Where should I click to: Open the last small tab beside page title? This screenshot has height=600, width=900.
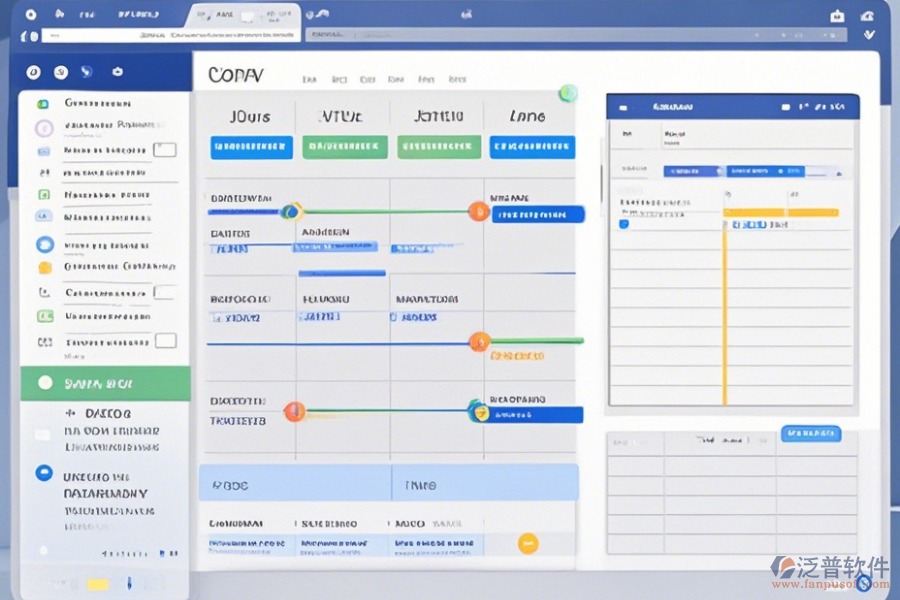click(x=457, y=79)
